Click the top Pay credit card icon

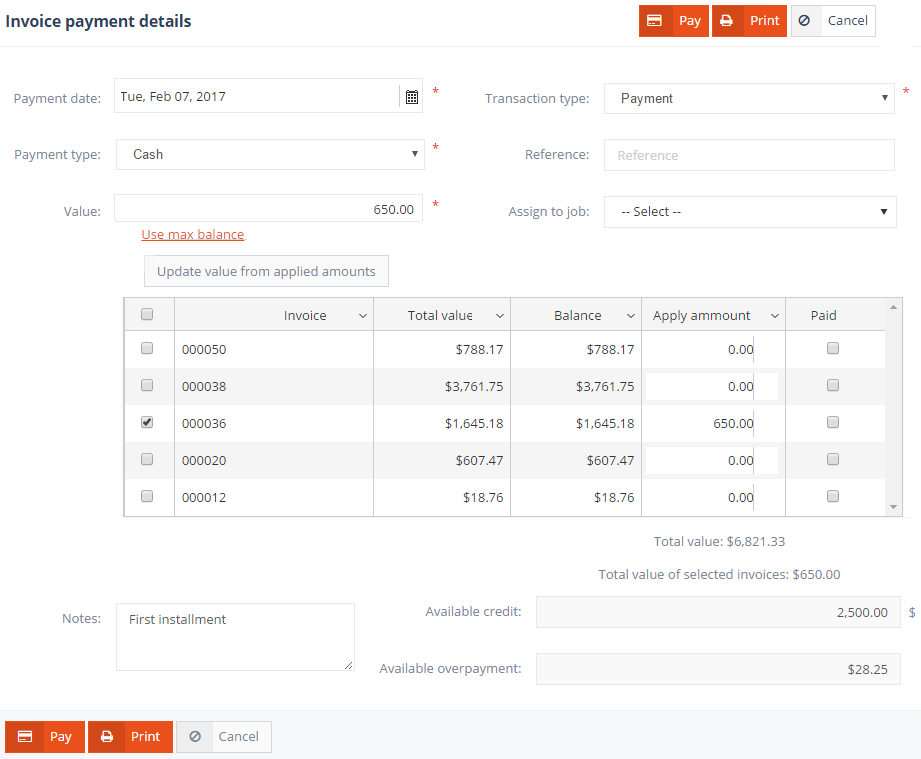click(655, 21)
